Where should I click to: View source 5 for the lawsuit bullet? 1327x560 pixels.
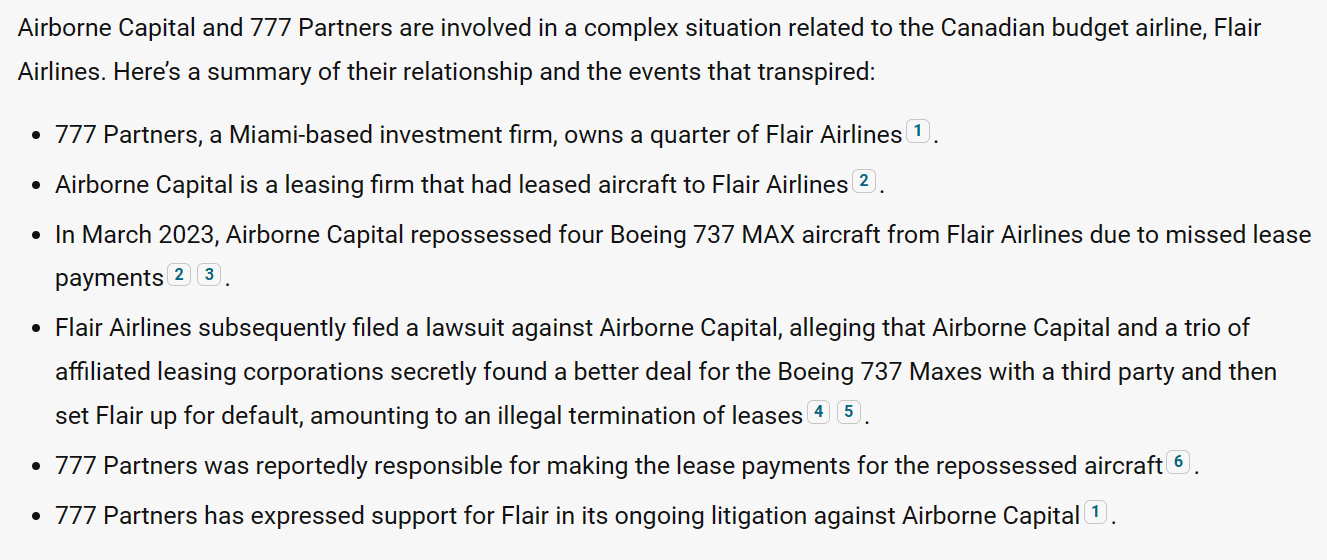(849, 412)
